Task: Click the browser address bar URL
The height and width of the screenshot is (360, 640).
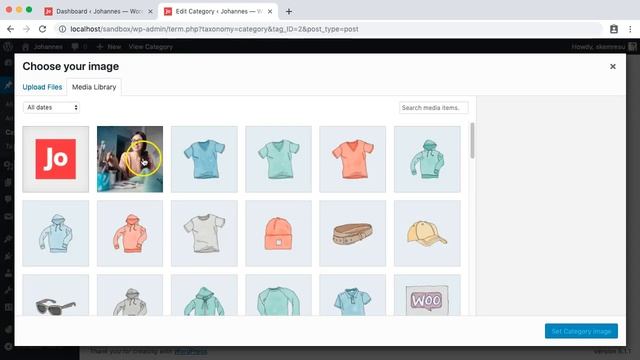Action: coord(214,29)
